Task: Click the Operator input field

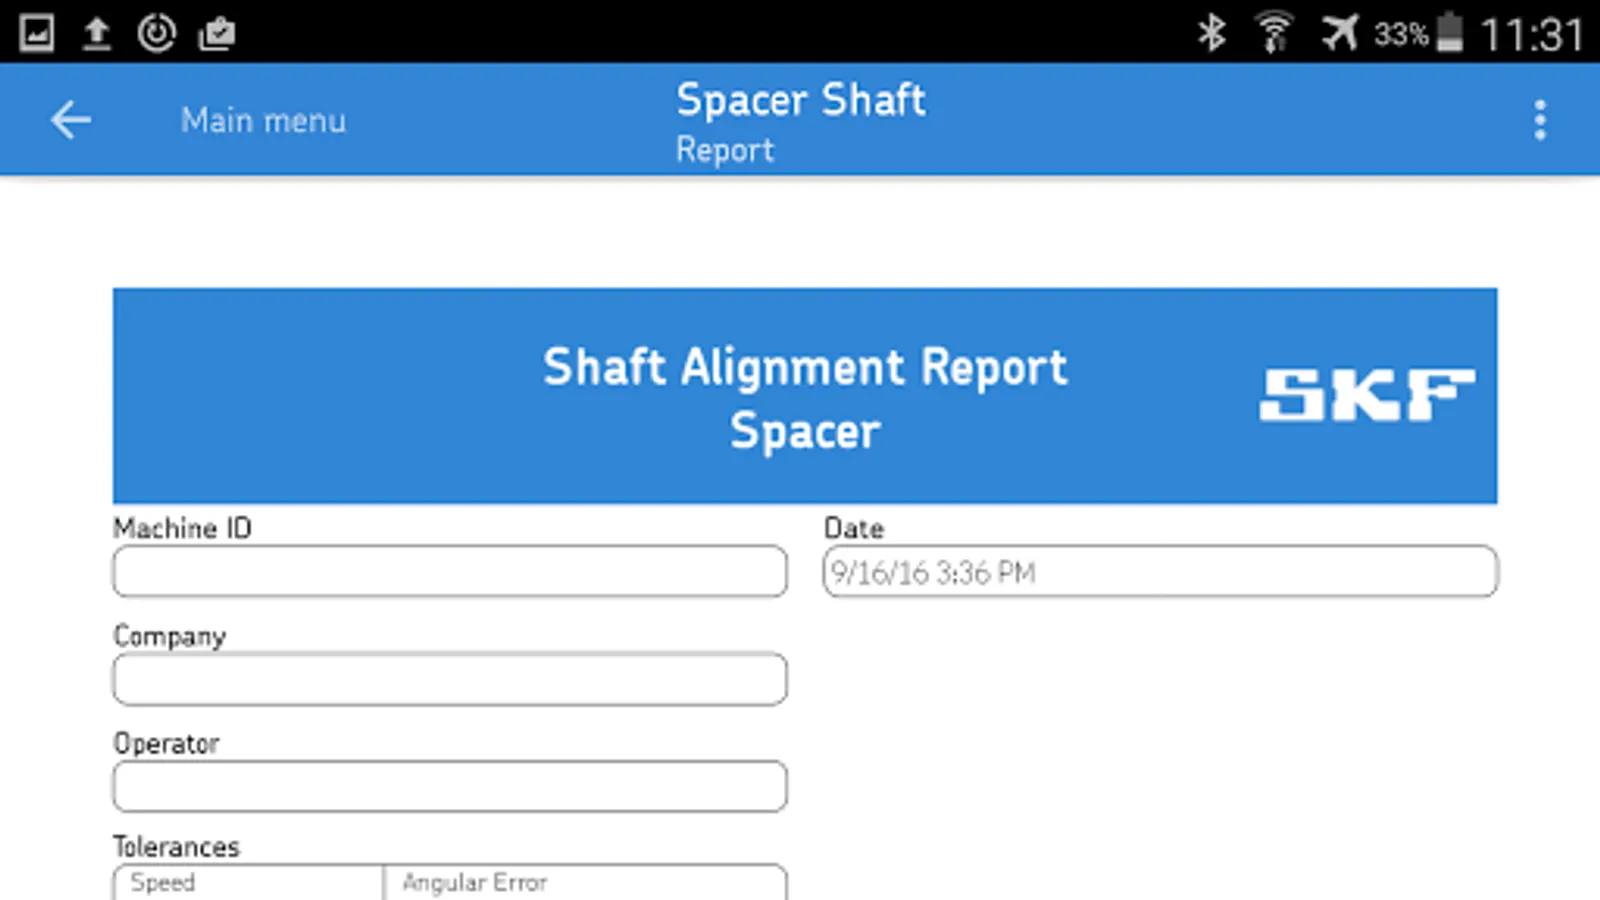Action: pyautogui.click(x=450, y=786)
